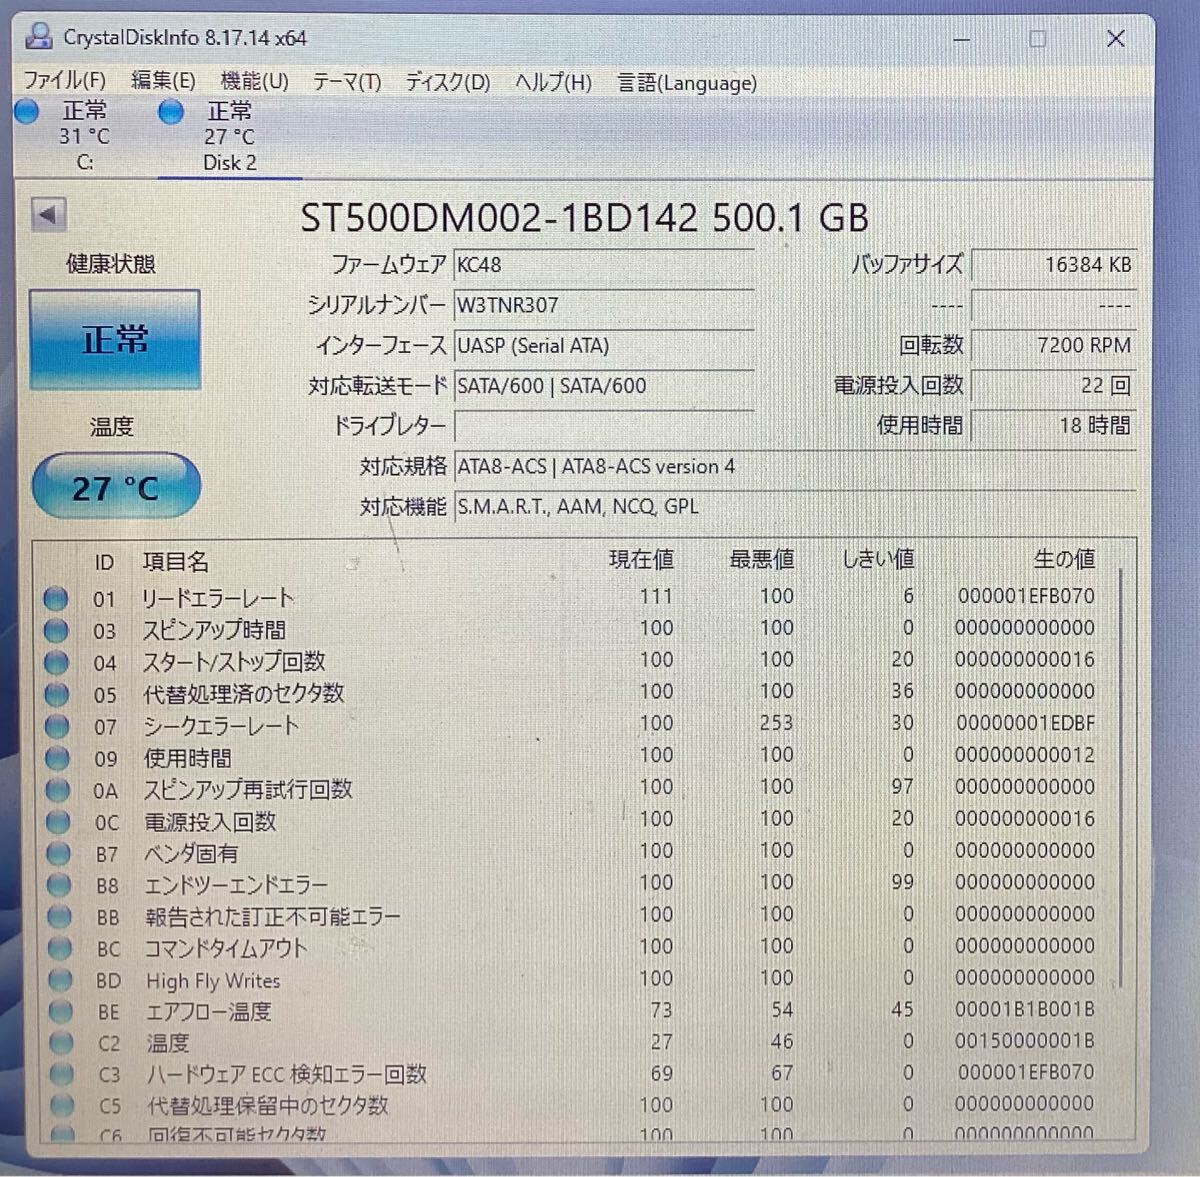Click status dot for C: drive
The image size is (1200, 1177).
[x=27, y=112]
